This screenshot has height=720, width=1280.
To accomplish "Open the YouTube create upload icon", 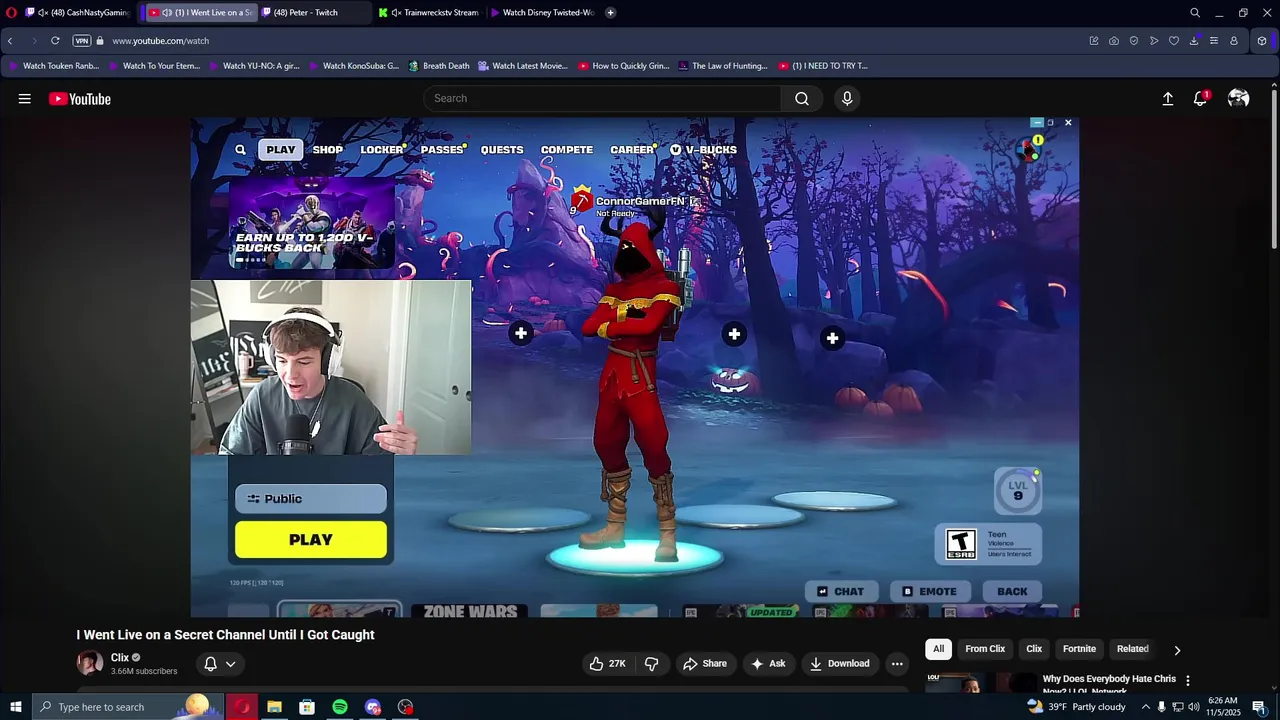I will tap(1167, 99).
